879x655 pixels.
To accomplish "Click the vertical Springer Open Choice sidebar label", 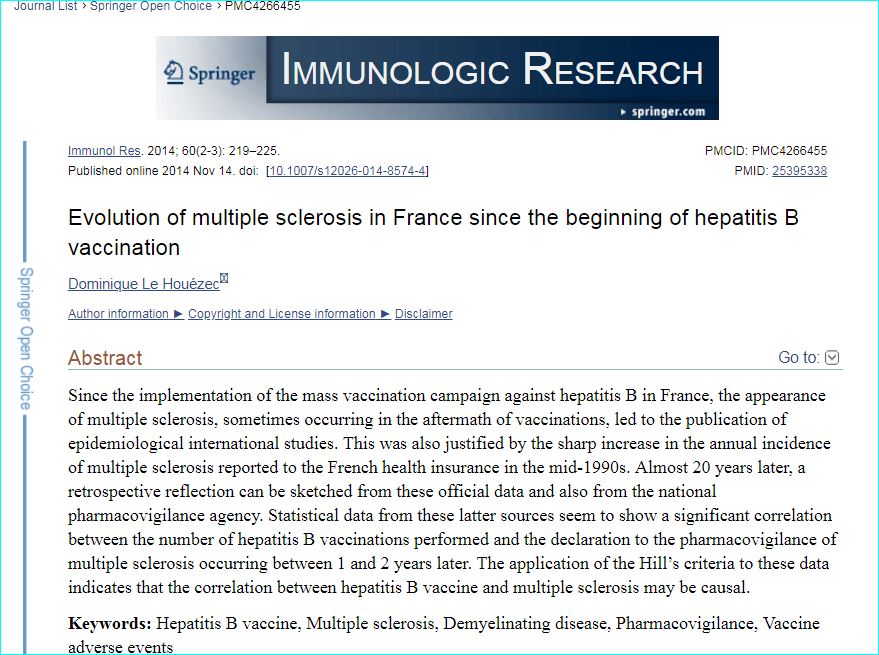I will coord(26,338).
